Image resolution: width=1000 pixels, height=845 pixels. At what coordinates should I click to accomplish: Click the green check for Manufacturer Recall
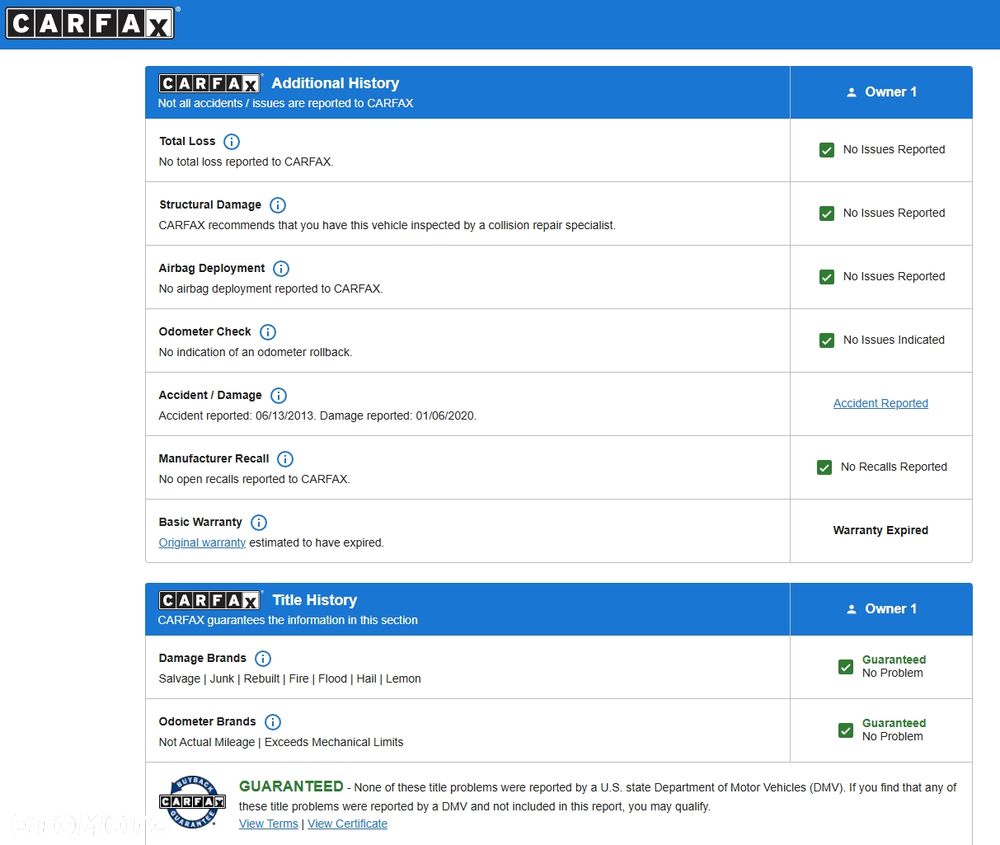tap(824, 467)
